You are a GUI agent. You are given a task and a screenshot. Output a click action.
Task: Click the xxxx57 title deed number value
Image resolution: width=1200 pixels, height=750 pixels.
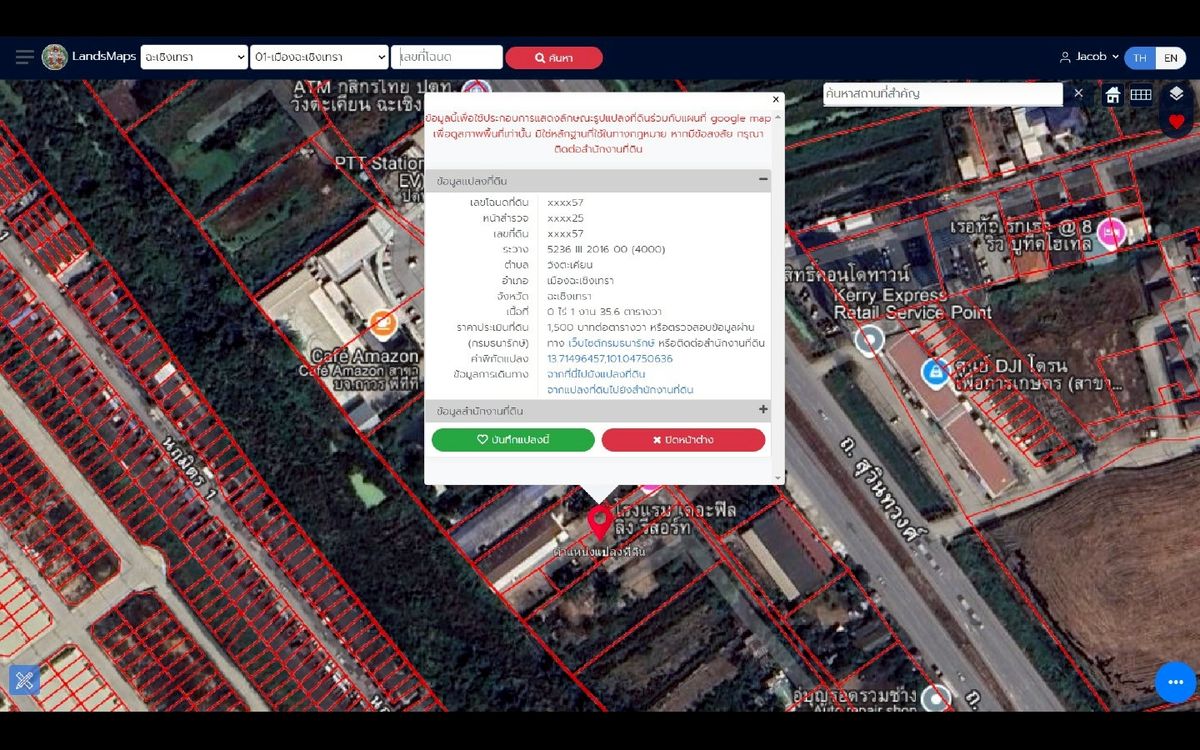pos(565,203)
